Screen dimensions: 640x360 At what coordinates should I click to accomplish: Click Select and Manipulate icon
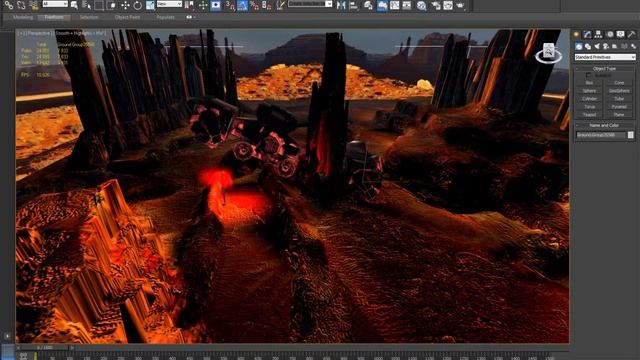[x=203, y=5]
